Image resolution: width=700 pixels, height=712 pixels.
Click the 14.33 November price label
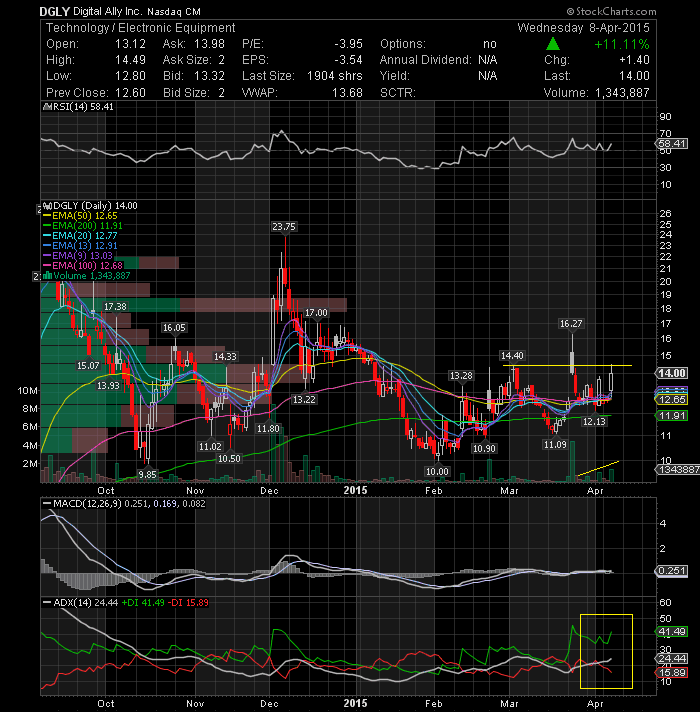(x=225, y=356)
